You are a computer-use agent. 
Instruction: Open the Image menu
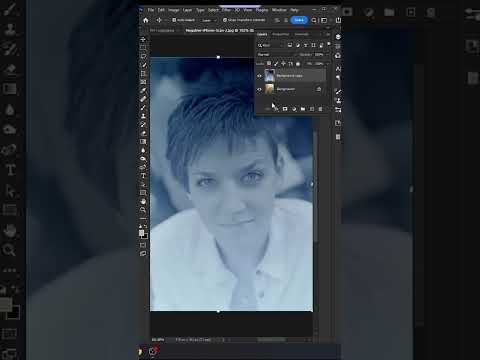pyautogui.click(x=173, y=10)
